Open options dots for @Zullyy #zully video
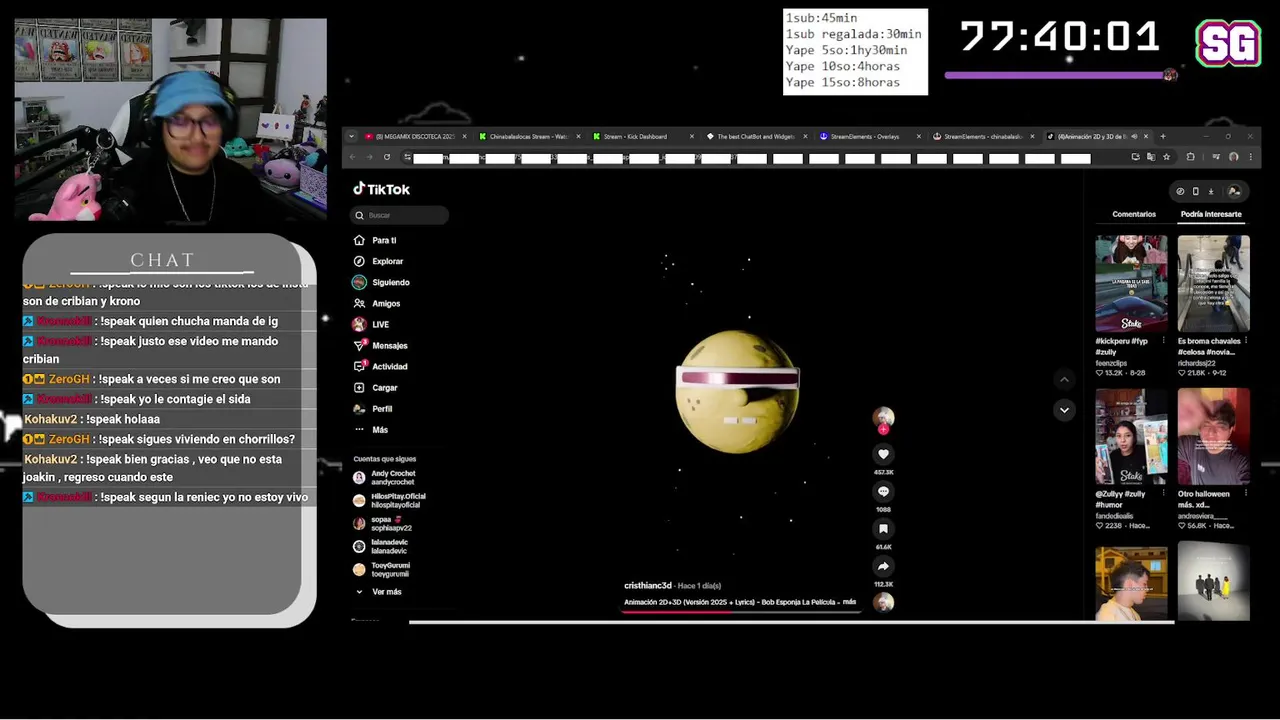Screen dimensions: 1280x720 pos(1164,494)
